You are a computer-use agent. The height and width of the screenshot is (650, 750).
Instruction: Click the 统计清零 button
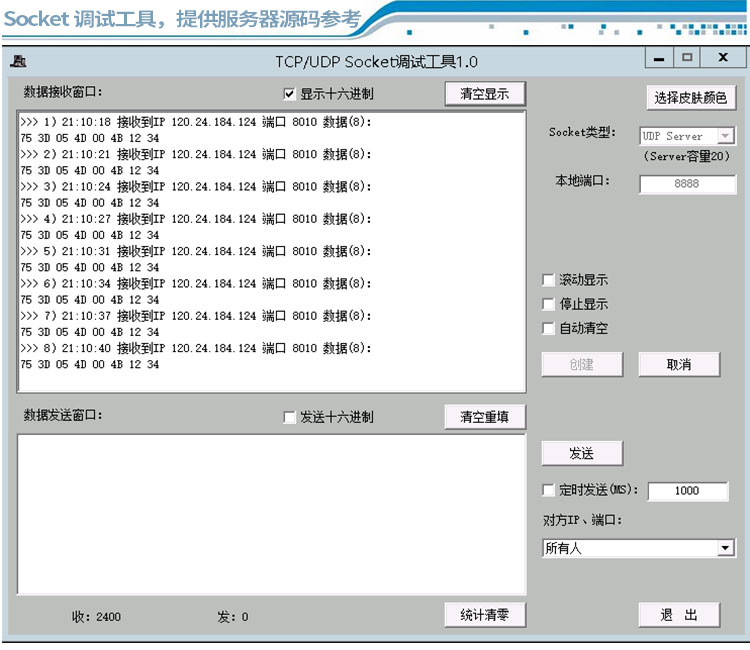pyautogui.click(x=485, y=615)
